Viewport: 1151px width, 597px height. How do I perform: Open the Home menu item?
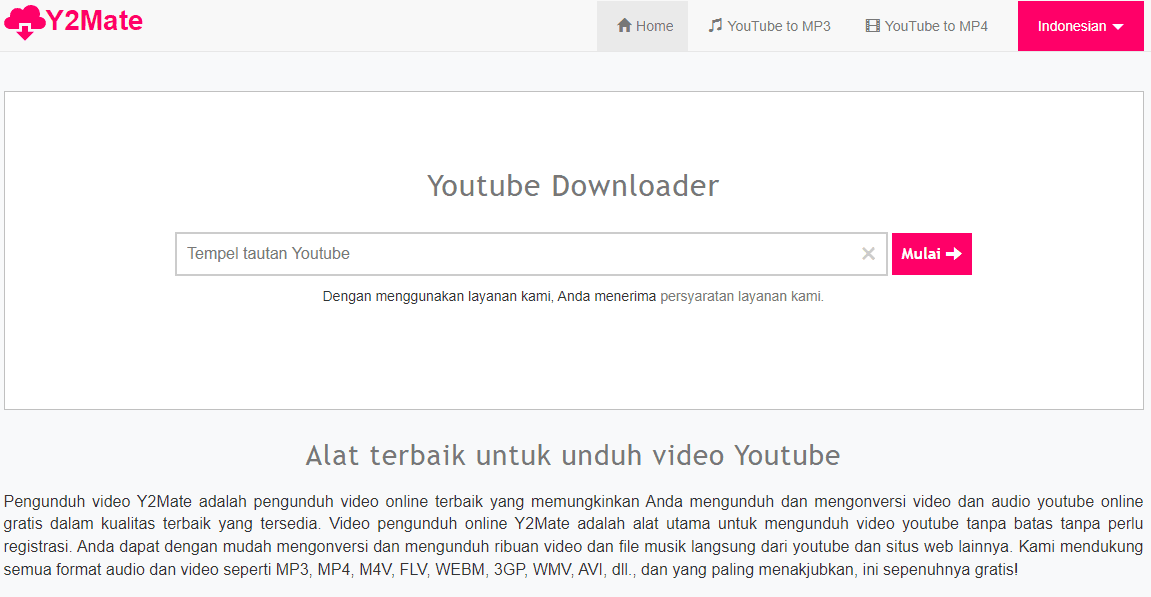click(643, 26)
